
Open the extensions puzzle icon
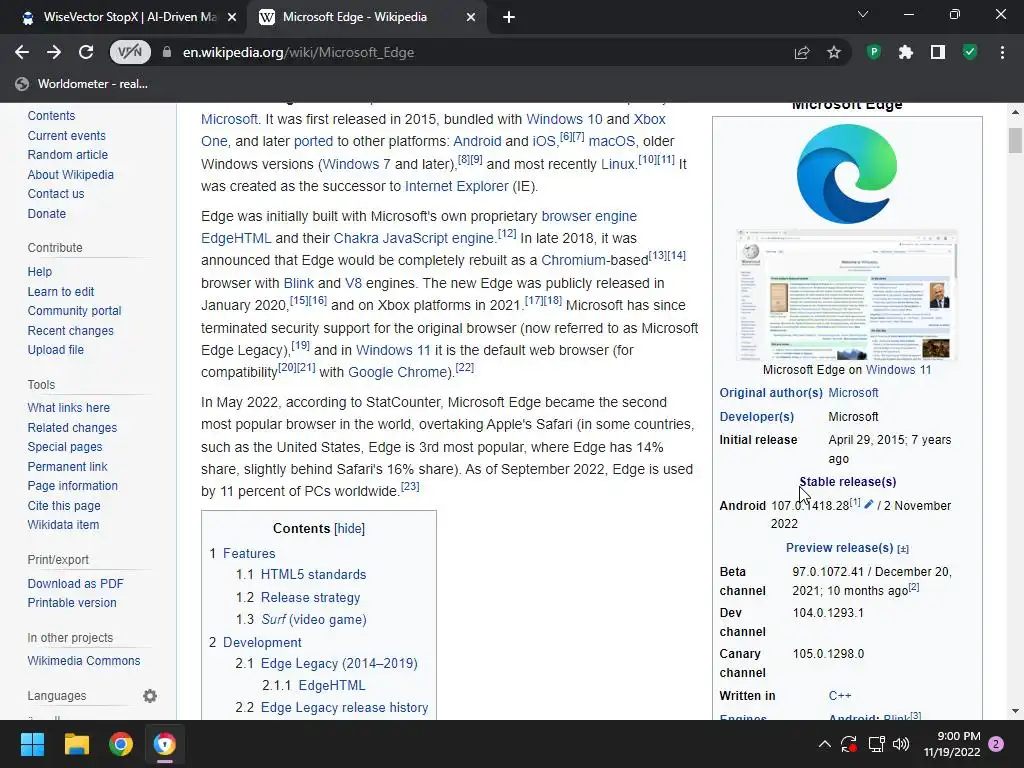906,52
